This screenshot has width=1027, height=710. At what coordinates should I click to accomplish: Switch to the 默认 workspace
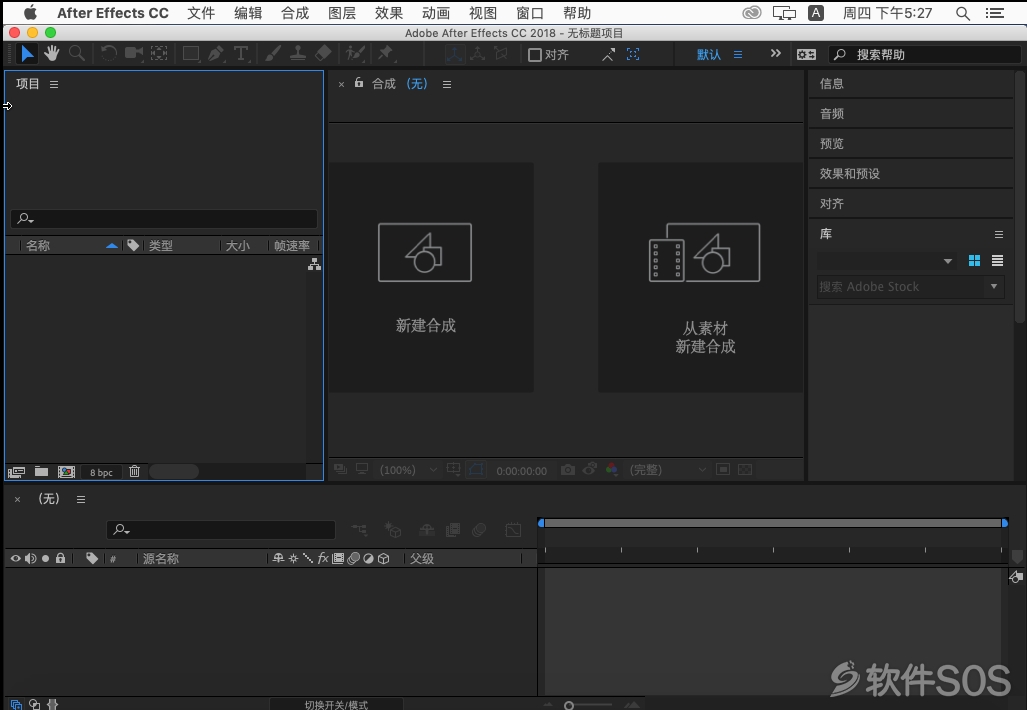click(x=709, y=55)
